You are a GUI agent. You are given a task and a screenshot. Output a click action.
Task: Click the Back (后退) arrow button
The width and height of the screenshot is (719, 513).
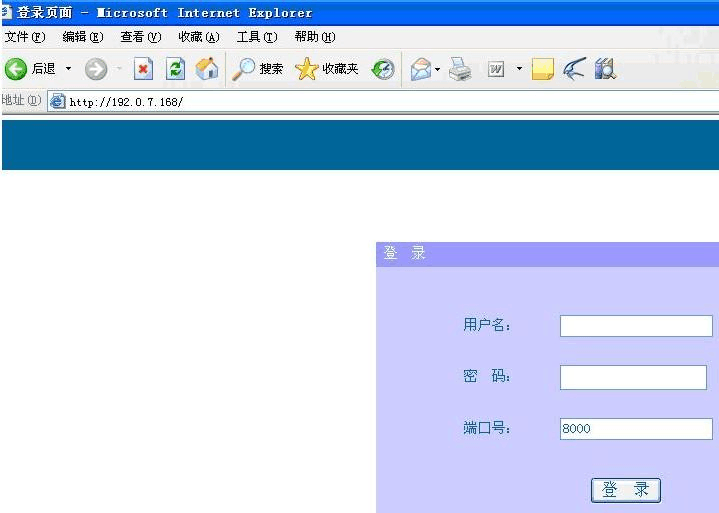[16, 69]
